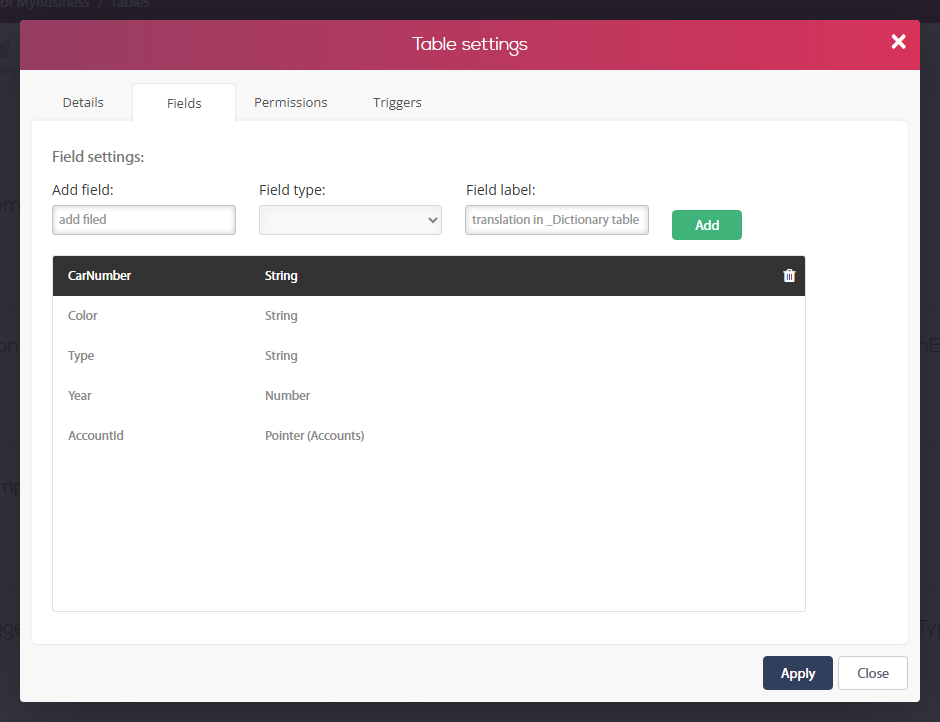The height and width of the screenshot is (722, 940).
Task: Click the String type of CarNumber
Action: 281,276
